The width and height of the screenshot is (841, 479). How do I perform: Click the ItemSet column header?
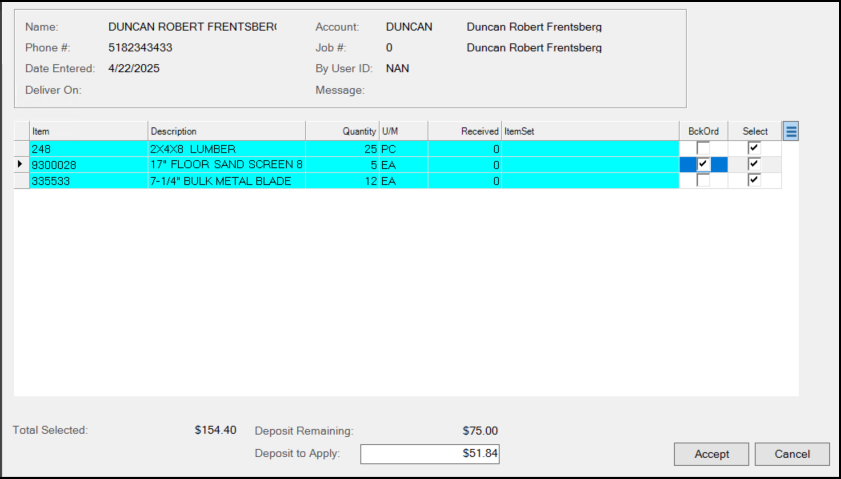point(590,131)
